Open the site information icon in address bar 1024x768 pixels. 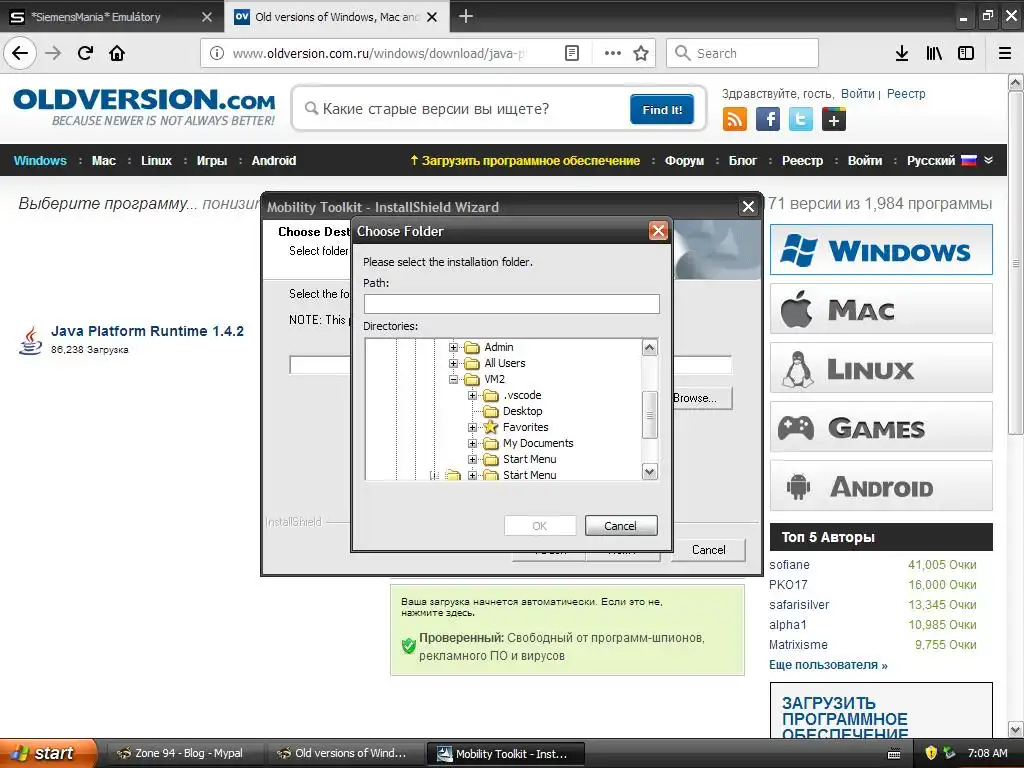tap(217, 54)
